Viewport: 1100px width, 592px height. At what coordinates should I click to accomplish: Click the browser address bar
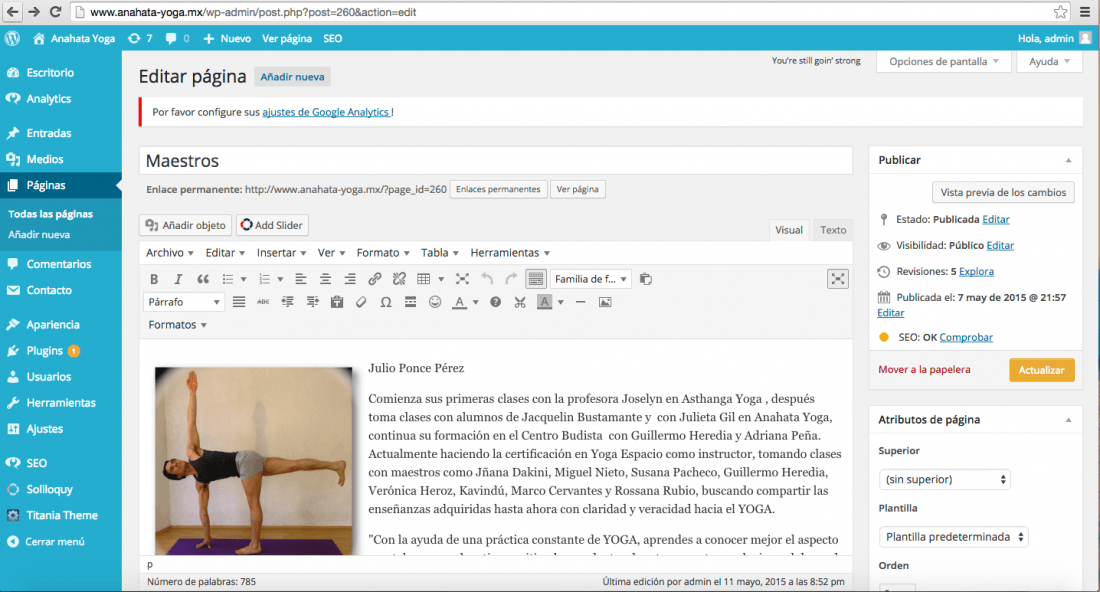tap(561, 12)
